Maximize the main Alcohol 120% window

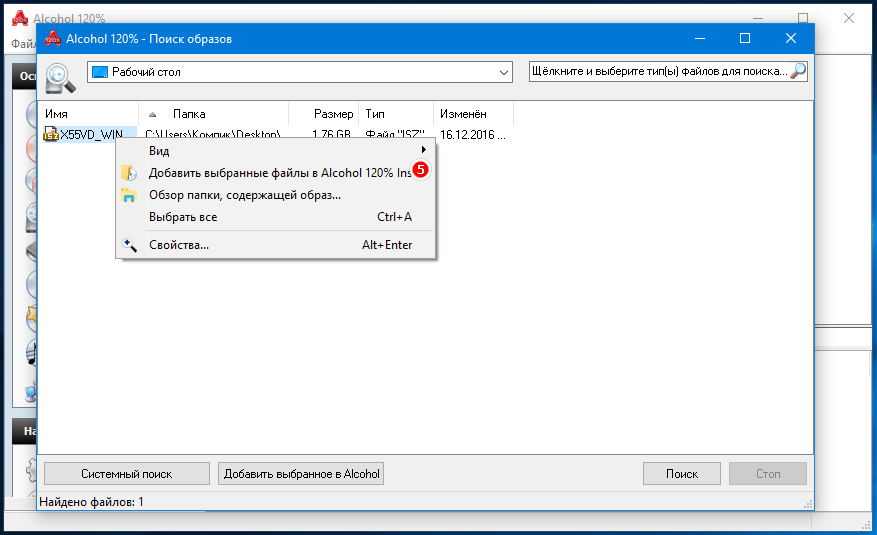(803, 17)
